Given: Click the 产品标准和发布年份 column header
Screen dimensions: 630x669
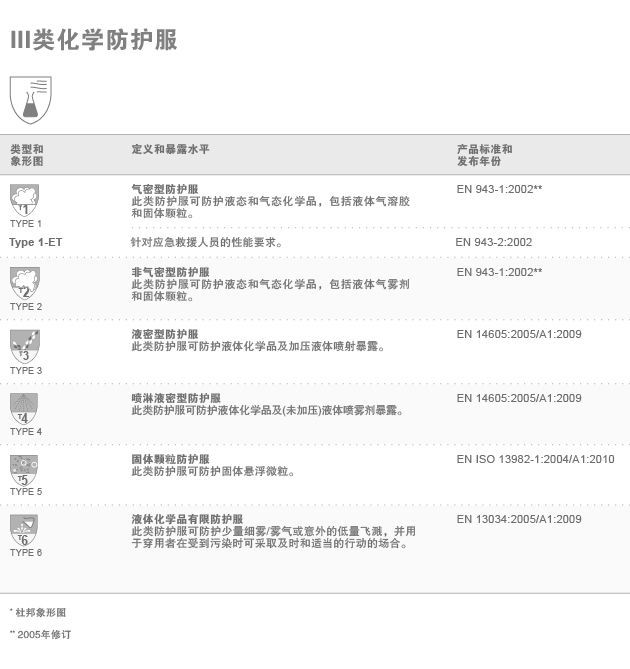Looking at the screenshot, I should point(484,155).
